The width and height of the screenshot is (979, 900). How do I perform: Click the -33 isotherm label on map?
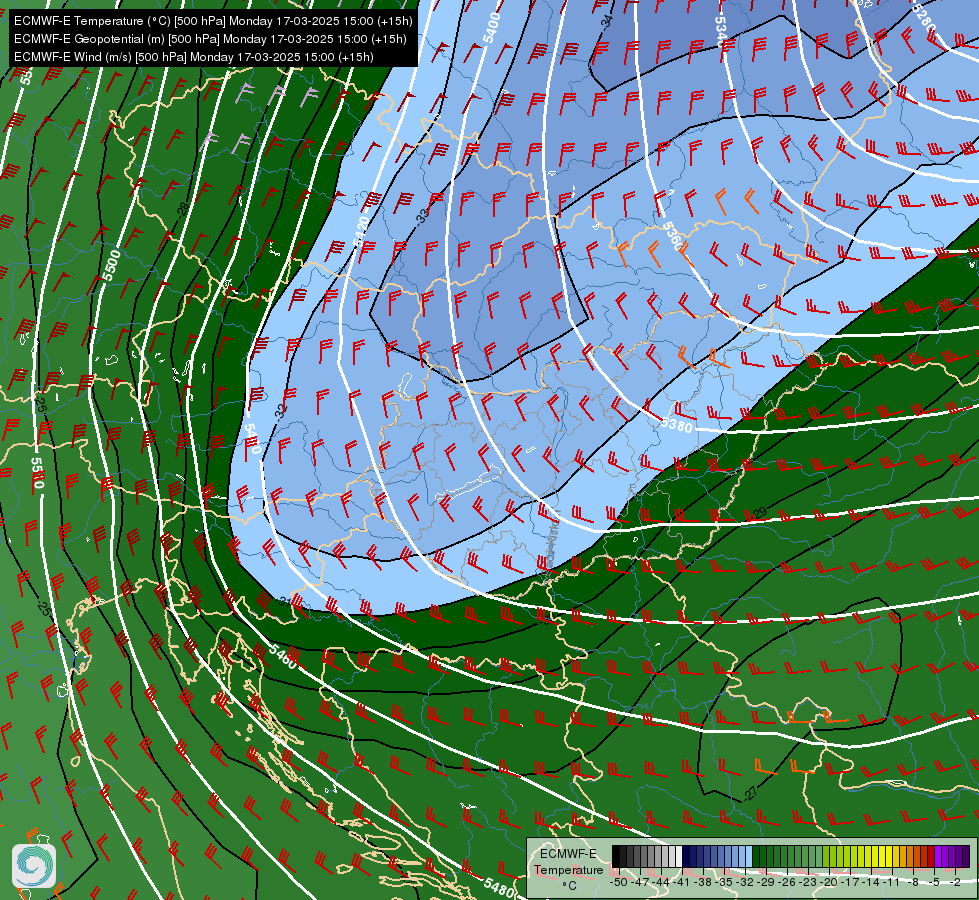(423, 216)
